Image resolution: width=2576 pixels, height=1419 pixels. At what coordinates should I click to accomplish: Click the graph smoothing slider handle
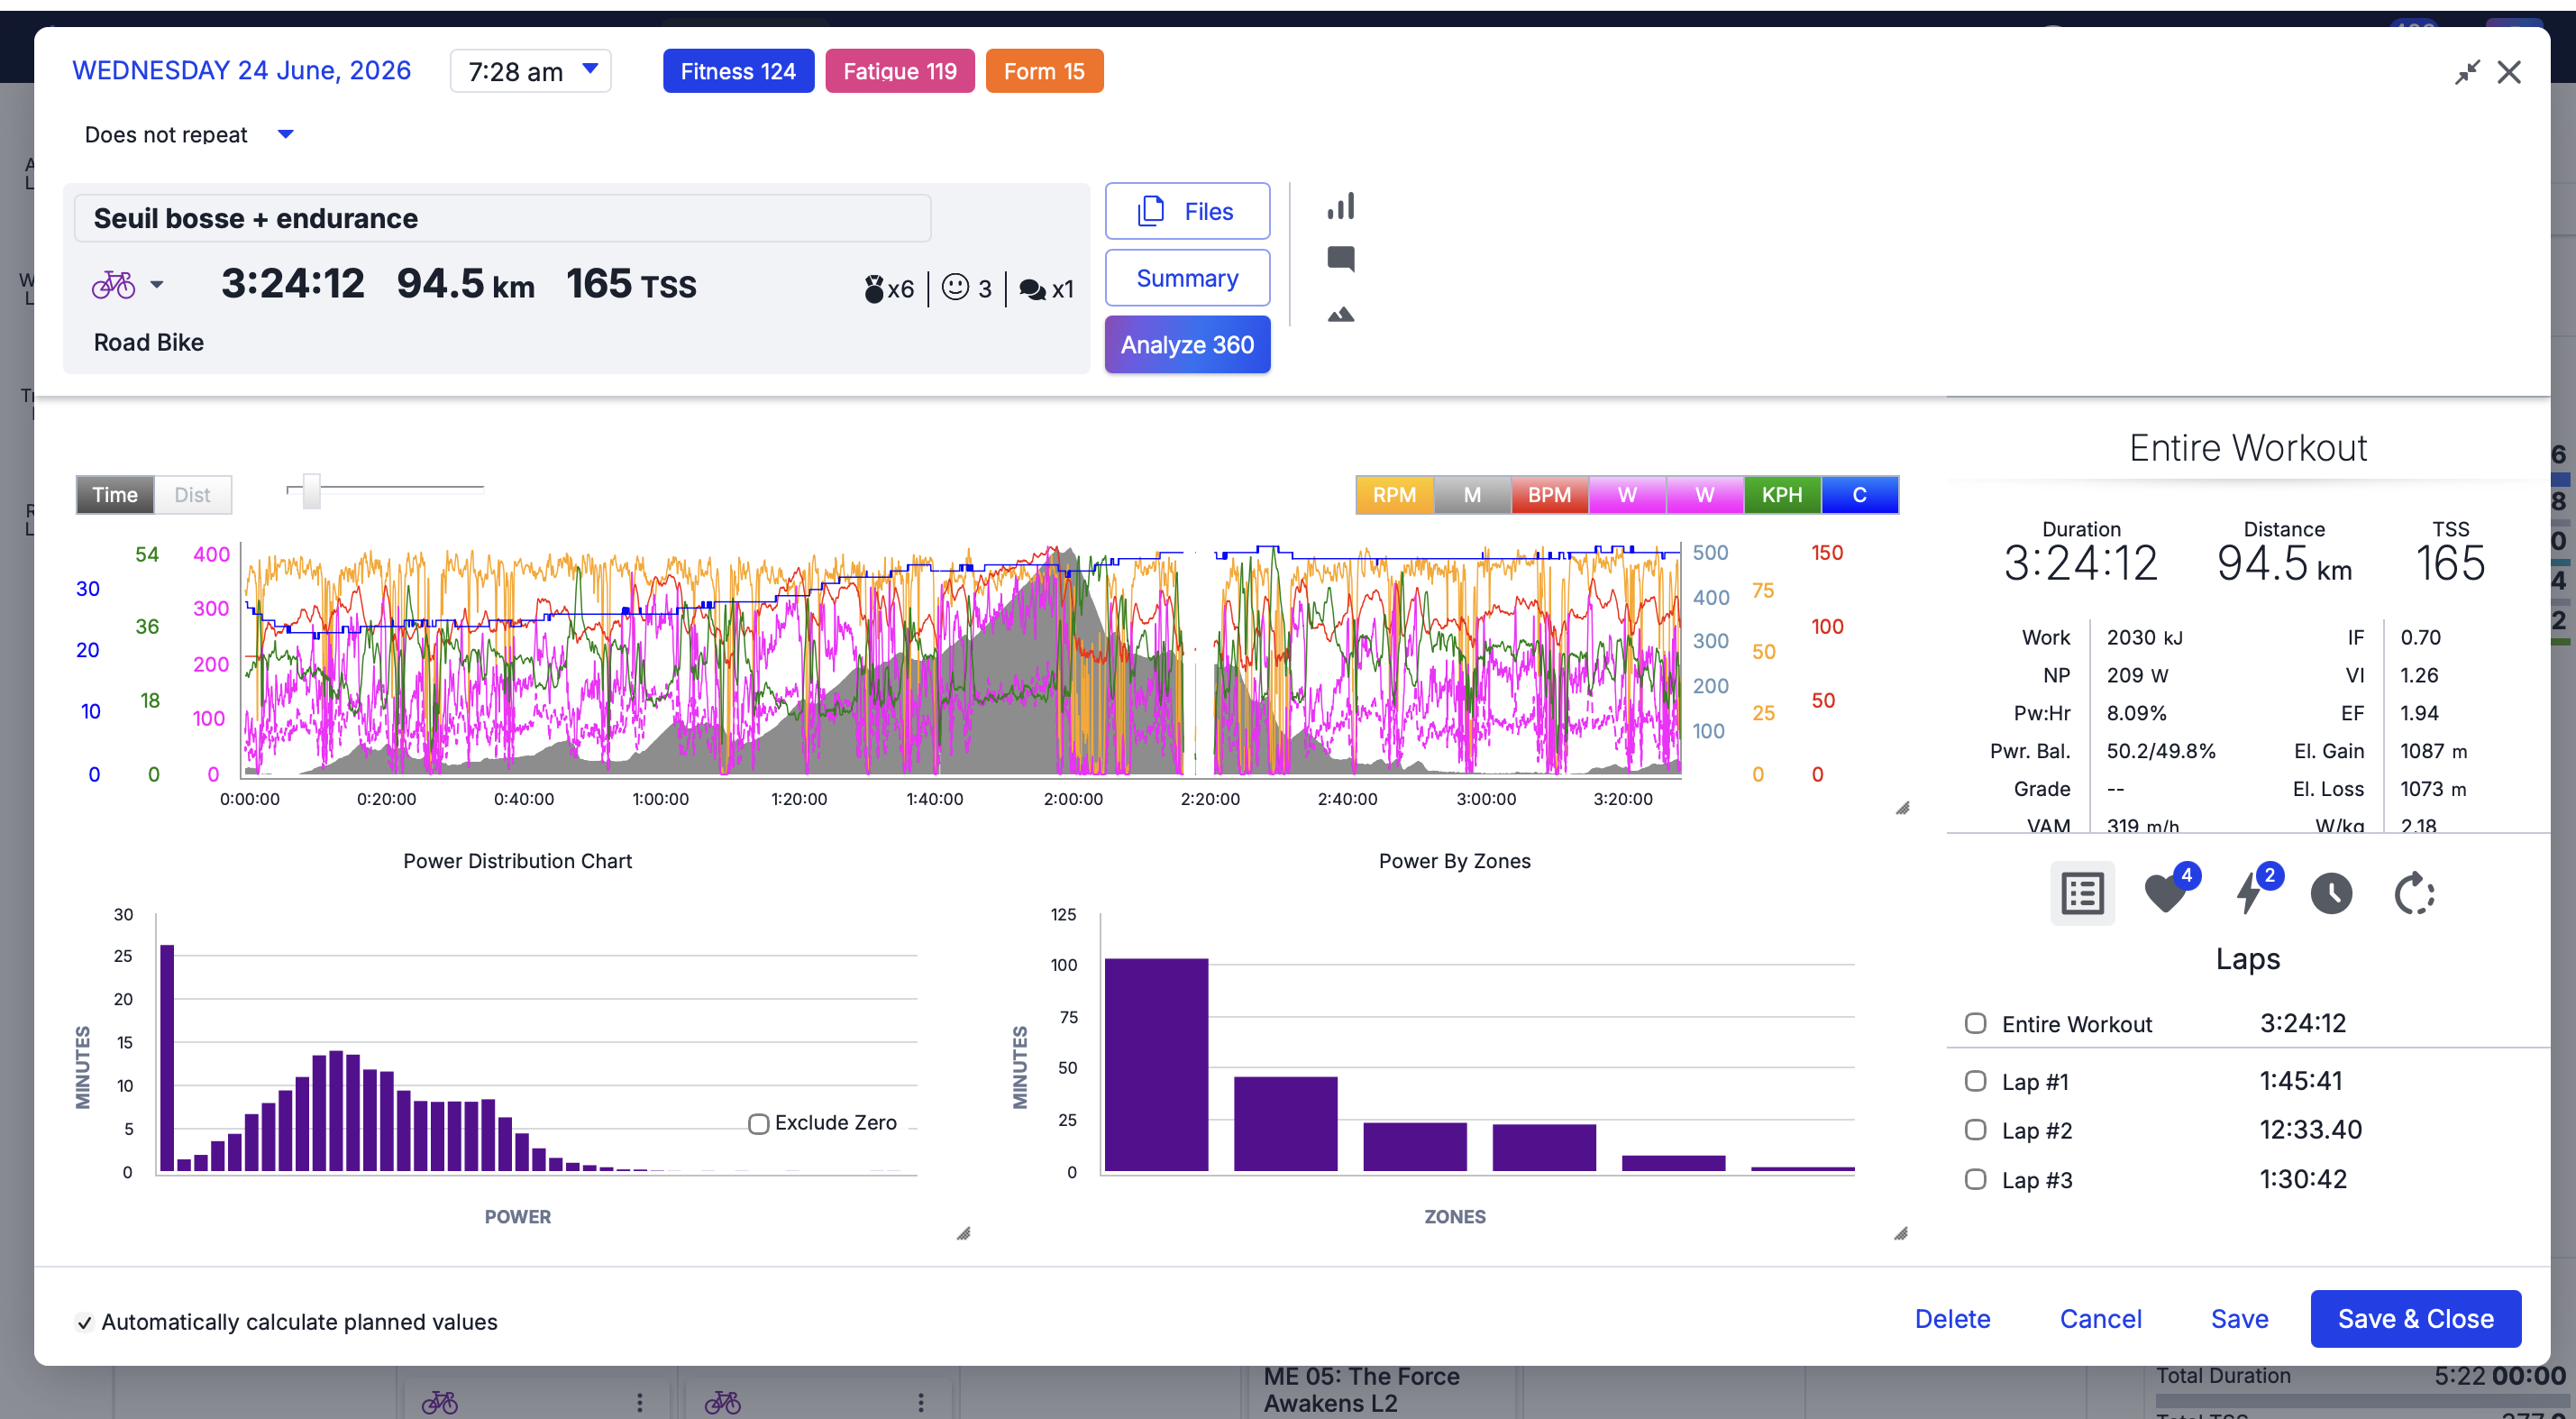pos(312,490)
